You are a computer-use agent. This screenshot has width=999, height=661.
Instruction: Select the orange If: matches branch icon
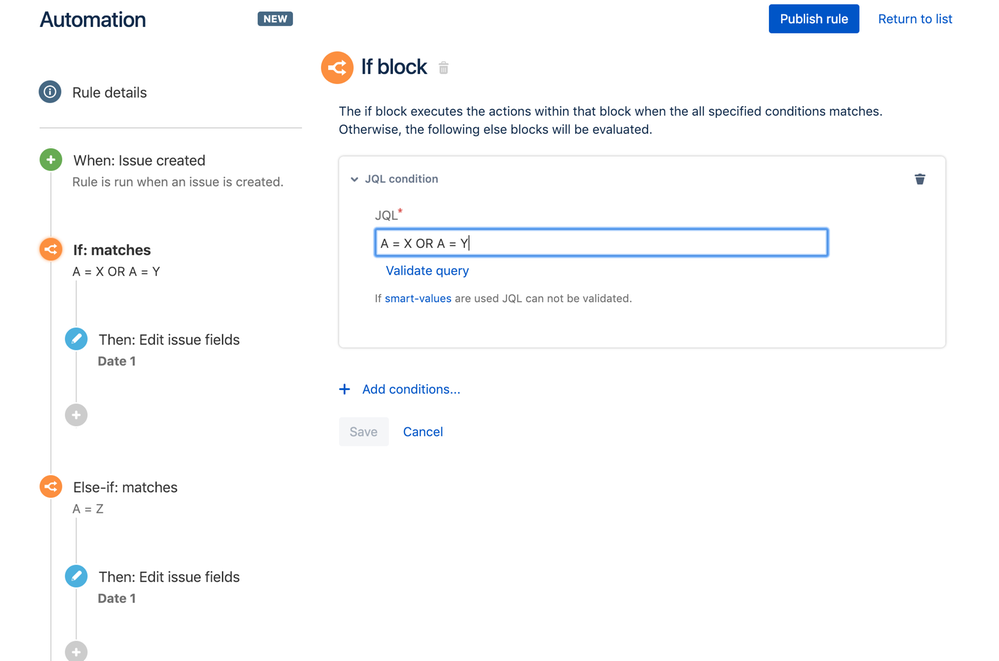click(x=51, y=249)
